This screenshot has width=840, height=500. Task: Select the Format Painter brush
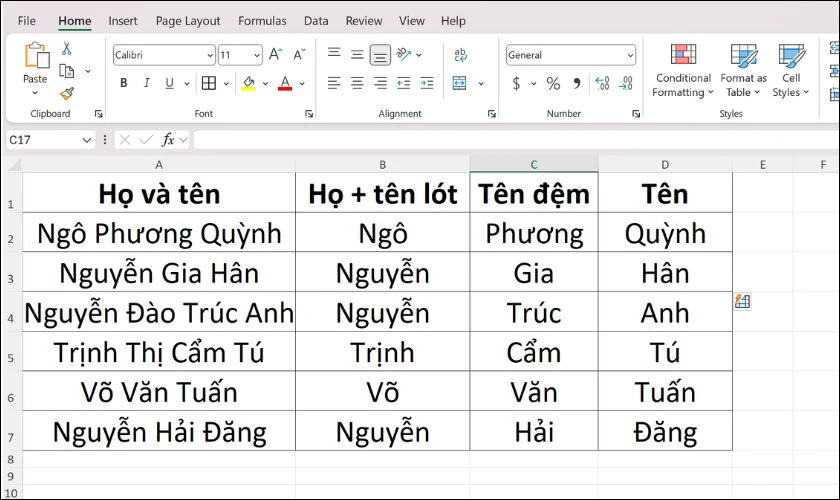pyautogui.click(x=66, y=93)
